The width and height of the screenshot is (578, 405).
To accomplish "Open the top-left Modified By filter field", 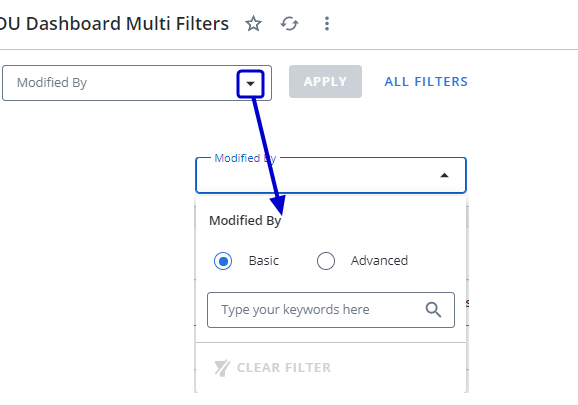I will [137, 83].
